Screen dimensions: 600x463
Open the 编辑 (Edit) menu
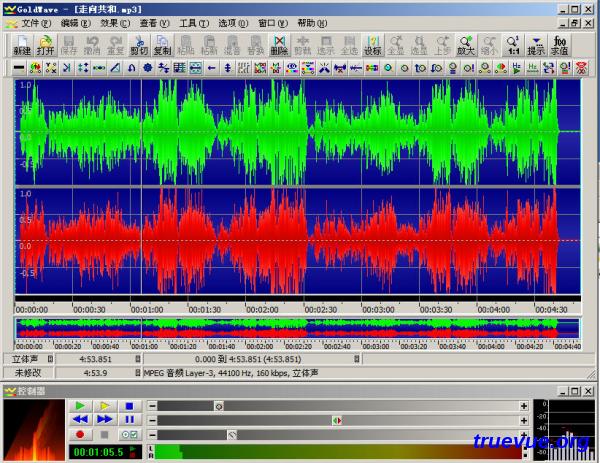pyautogui.click(x=75, y=23)
